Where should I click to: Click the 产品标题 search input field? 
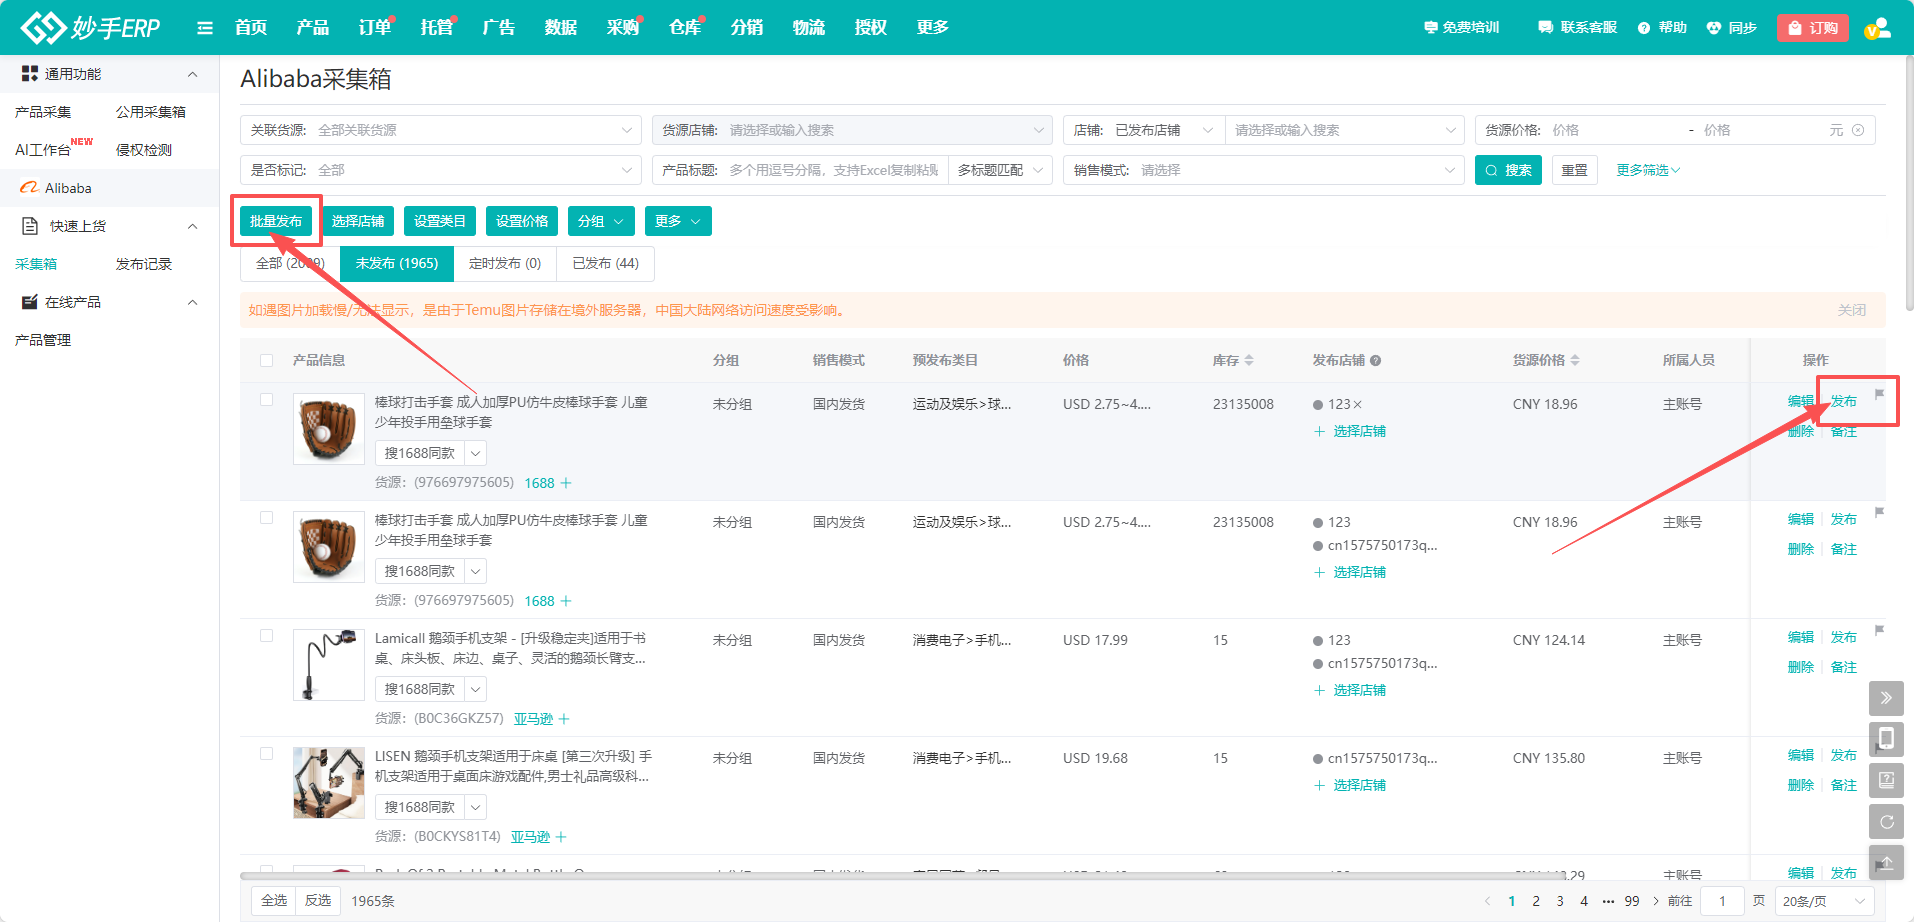(x=833, y=170)
